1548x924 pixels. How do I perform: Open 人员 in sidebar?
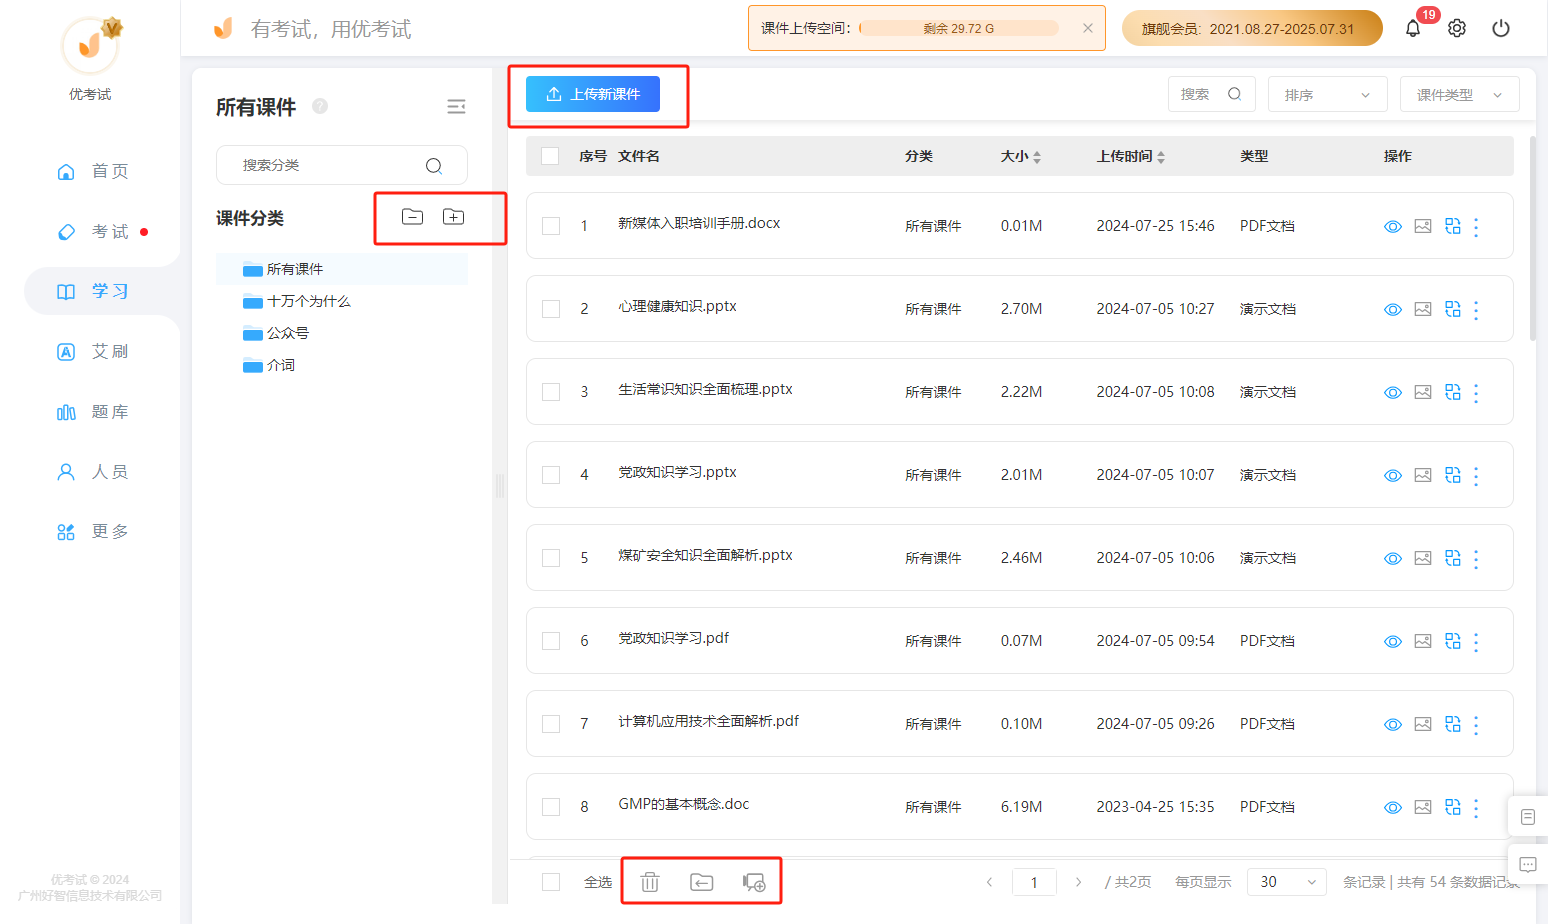coord(93,471)
